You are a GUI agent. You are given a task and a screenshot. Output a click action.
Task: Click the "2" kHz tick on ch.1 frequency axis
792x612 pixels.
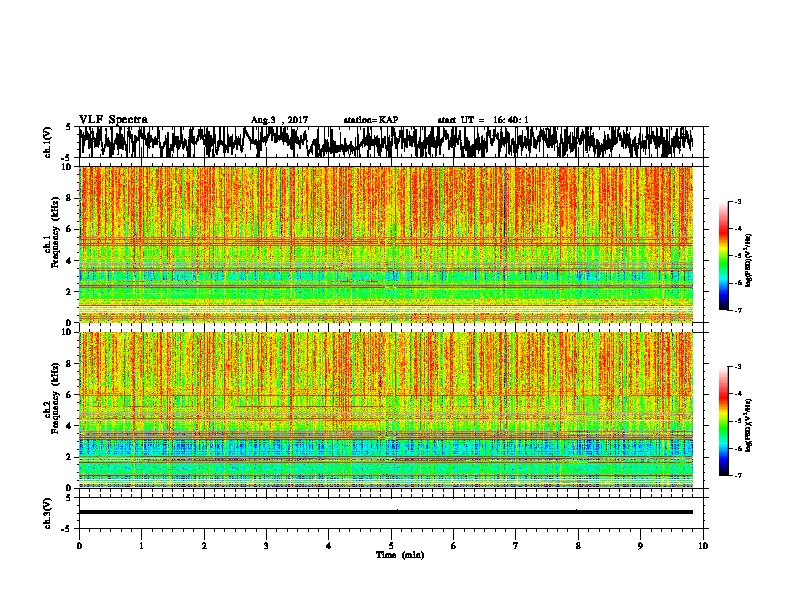point(69,292)
